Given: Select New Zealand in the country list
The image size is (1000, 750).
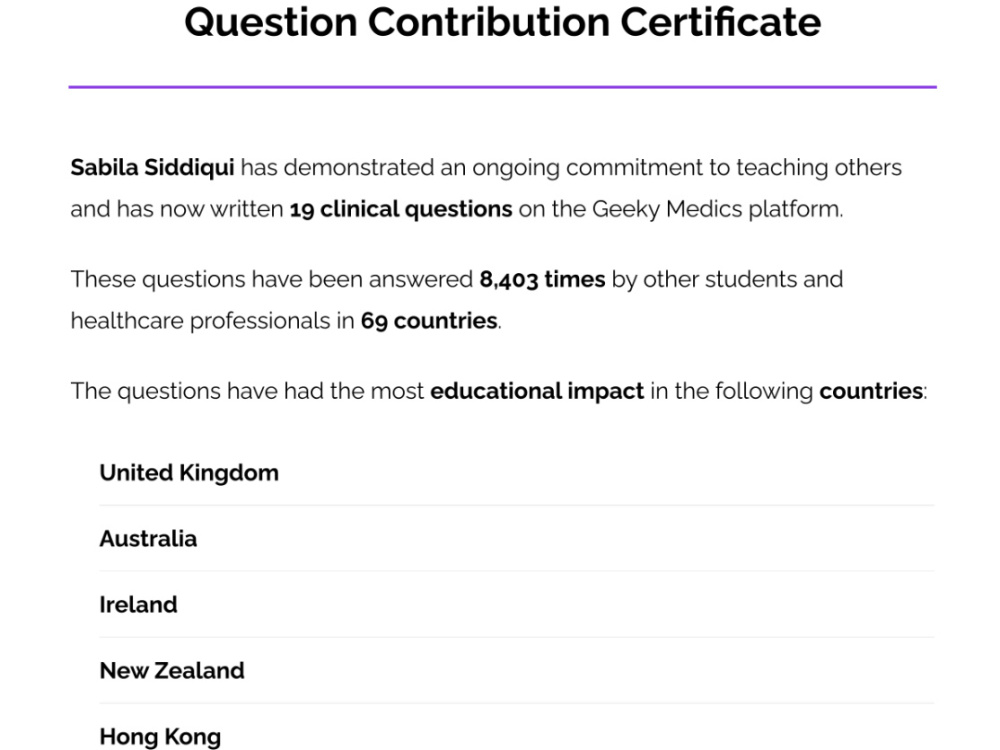Looking at the screenshot, I should tap(172, 671).
